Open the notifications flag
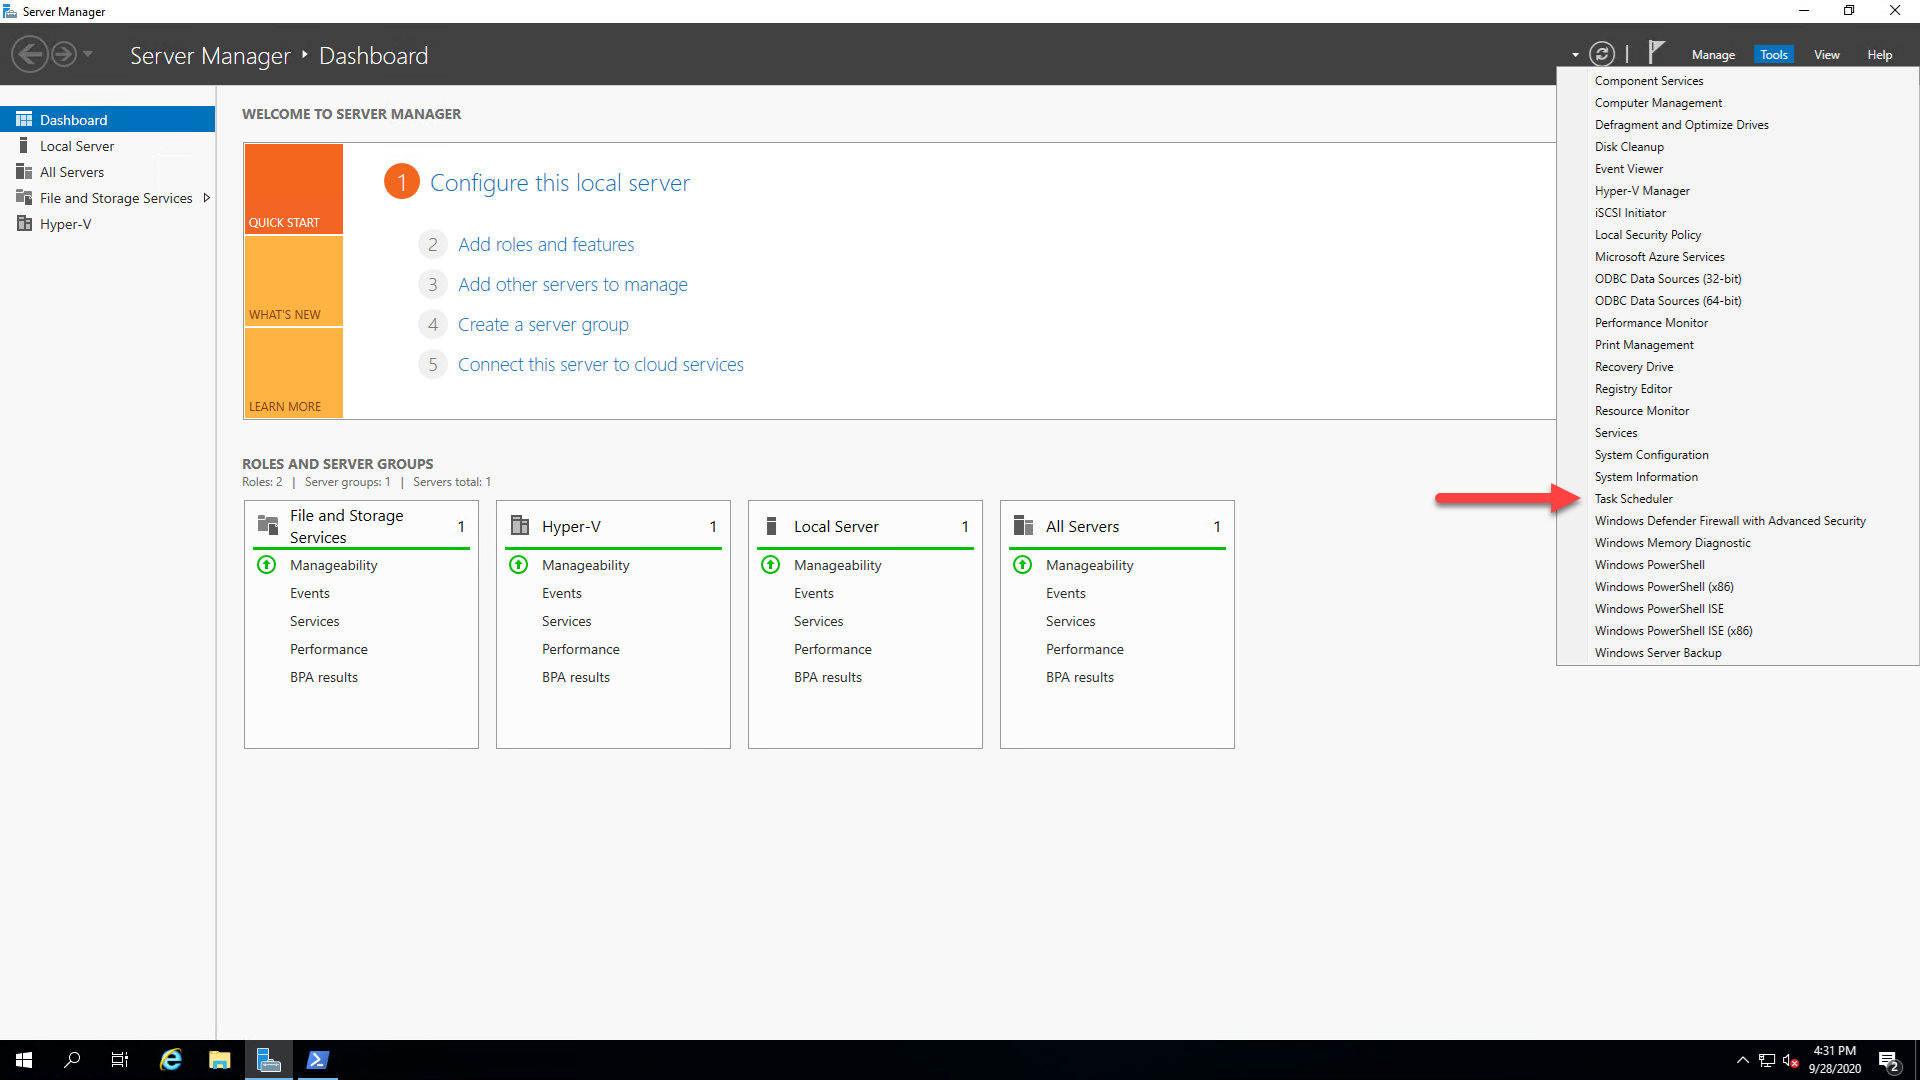 point(1656,52)
